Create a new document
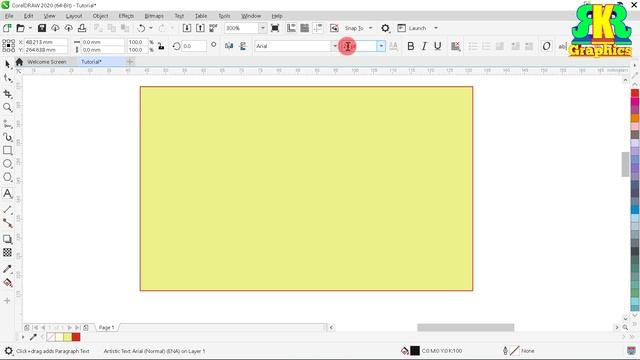Screen dimensions: 640x360 click(7, 28)
